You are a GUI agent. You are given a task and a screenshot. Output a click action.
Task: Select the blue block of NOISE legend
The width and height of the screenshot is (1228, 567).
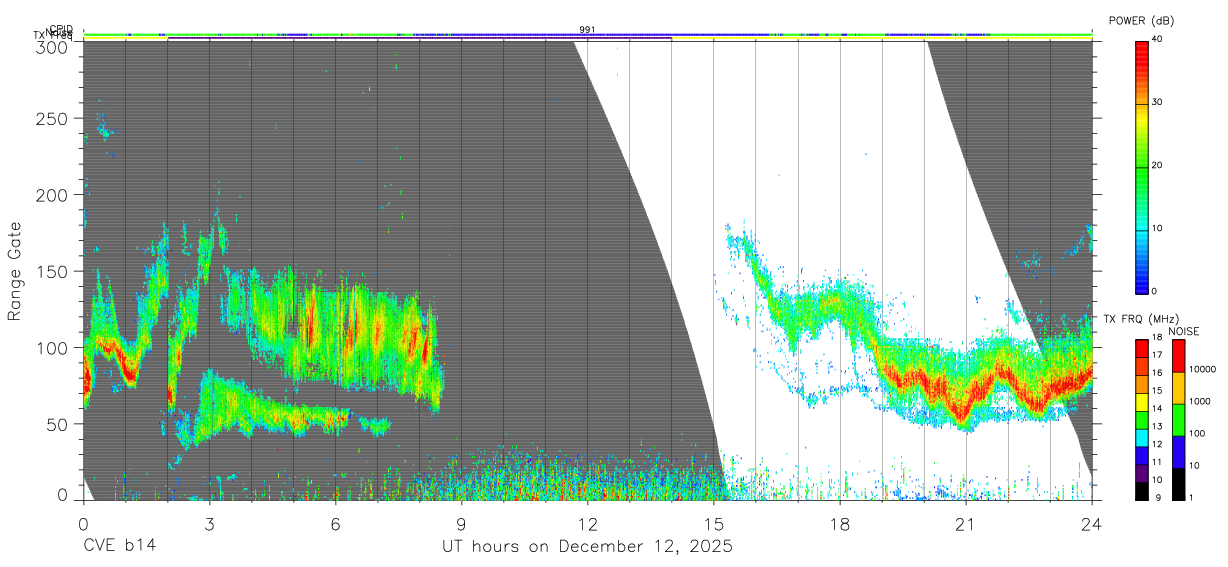1179,452
